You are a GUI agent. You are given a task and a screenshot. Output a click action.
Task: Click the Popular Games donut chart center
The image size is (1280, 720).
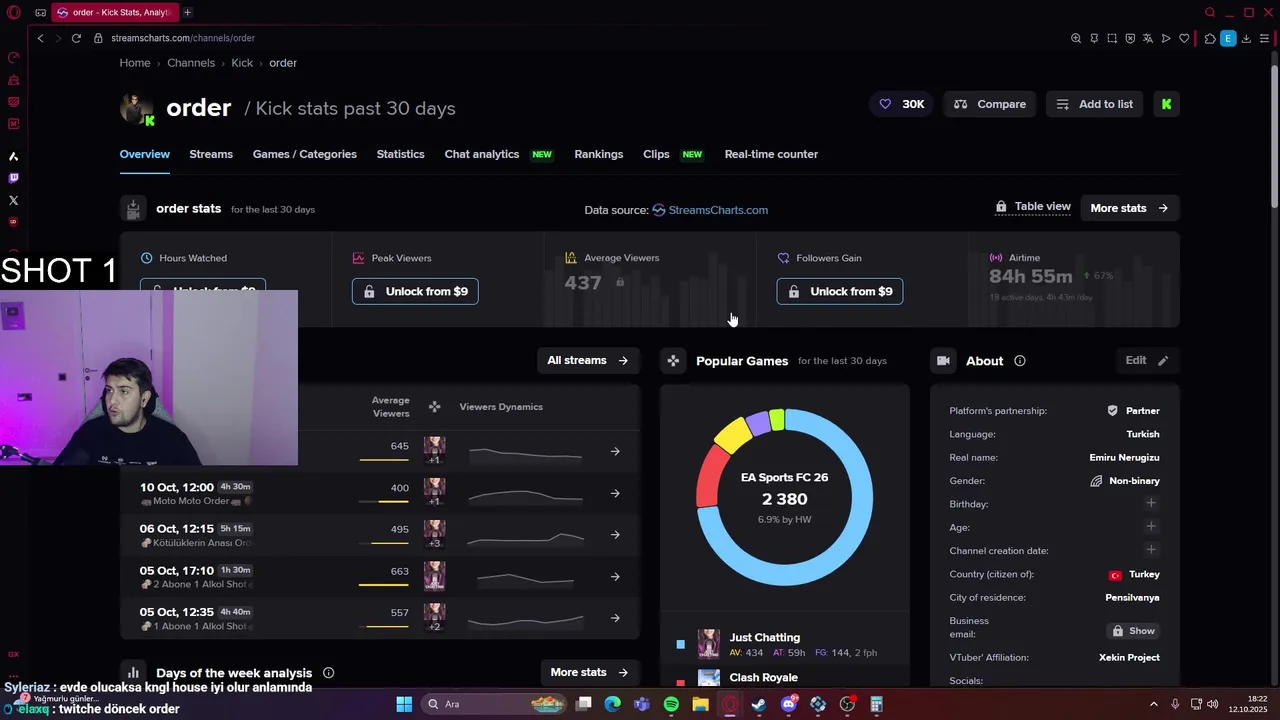click(x=784, y=497)
